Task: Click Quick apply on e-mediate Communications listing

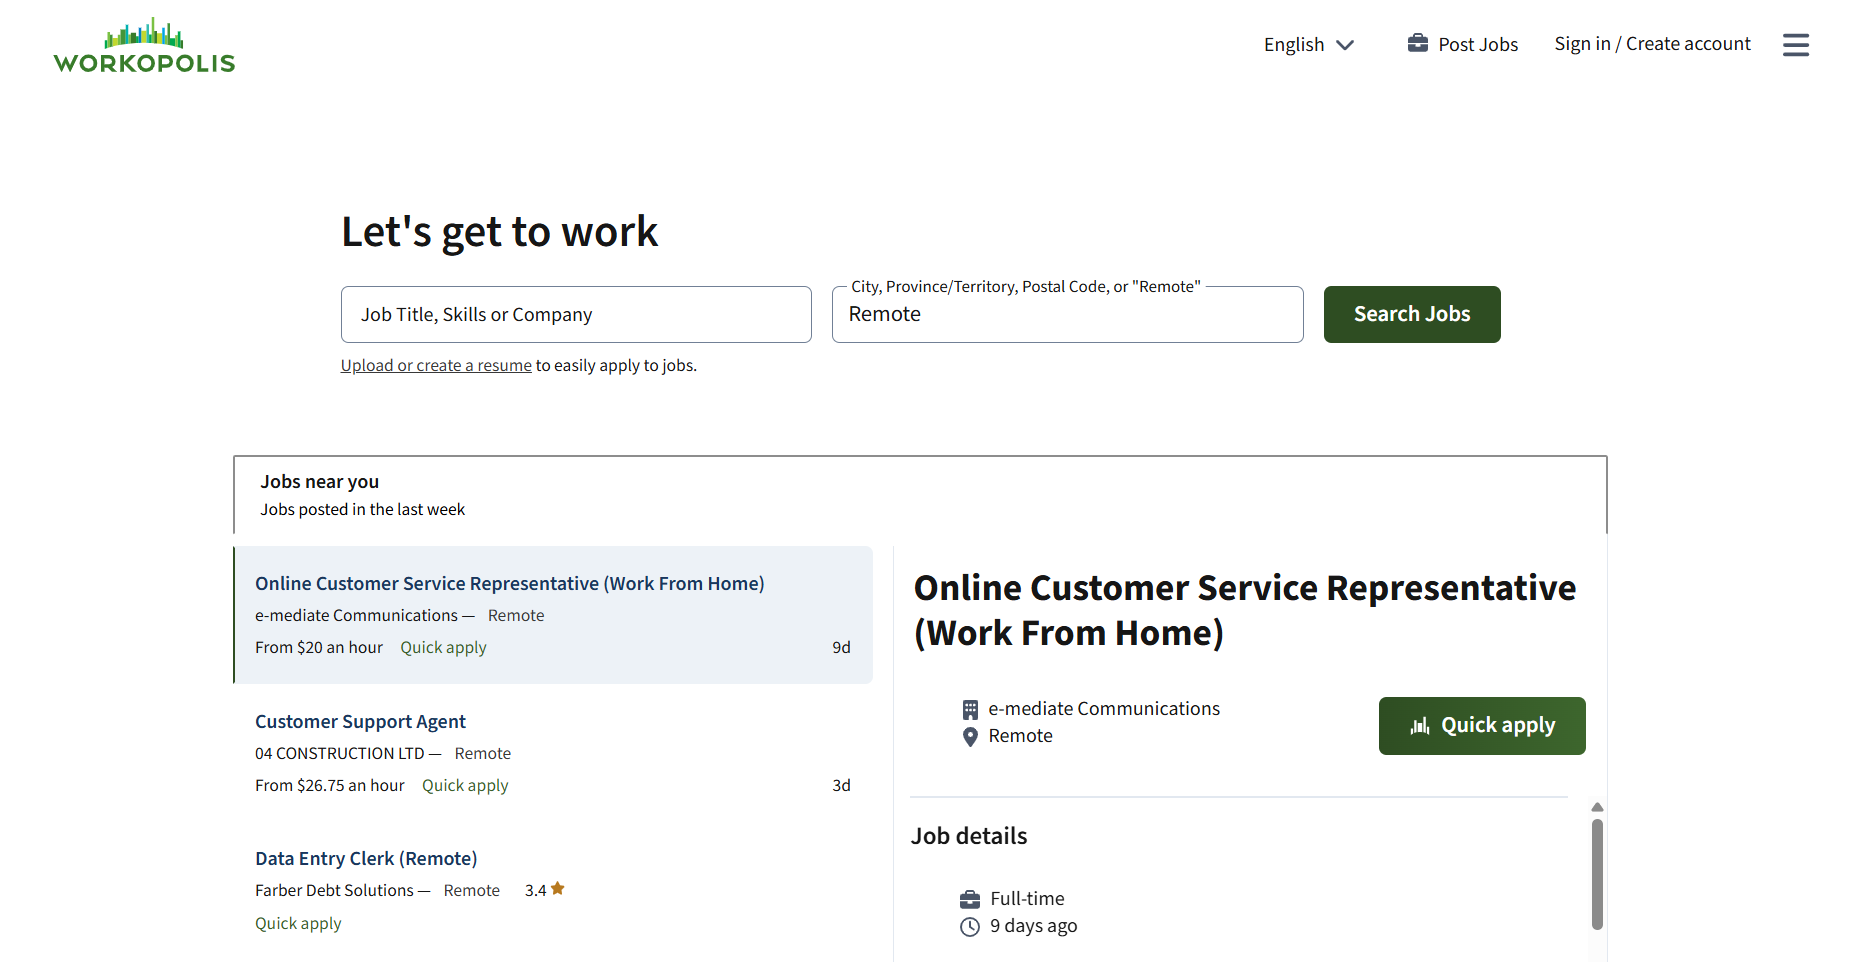Action: 443,648
